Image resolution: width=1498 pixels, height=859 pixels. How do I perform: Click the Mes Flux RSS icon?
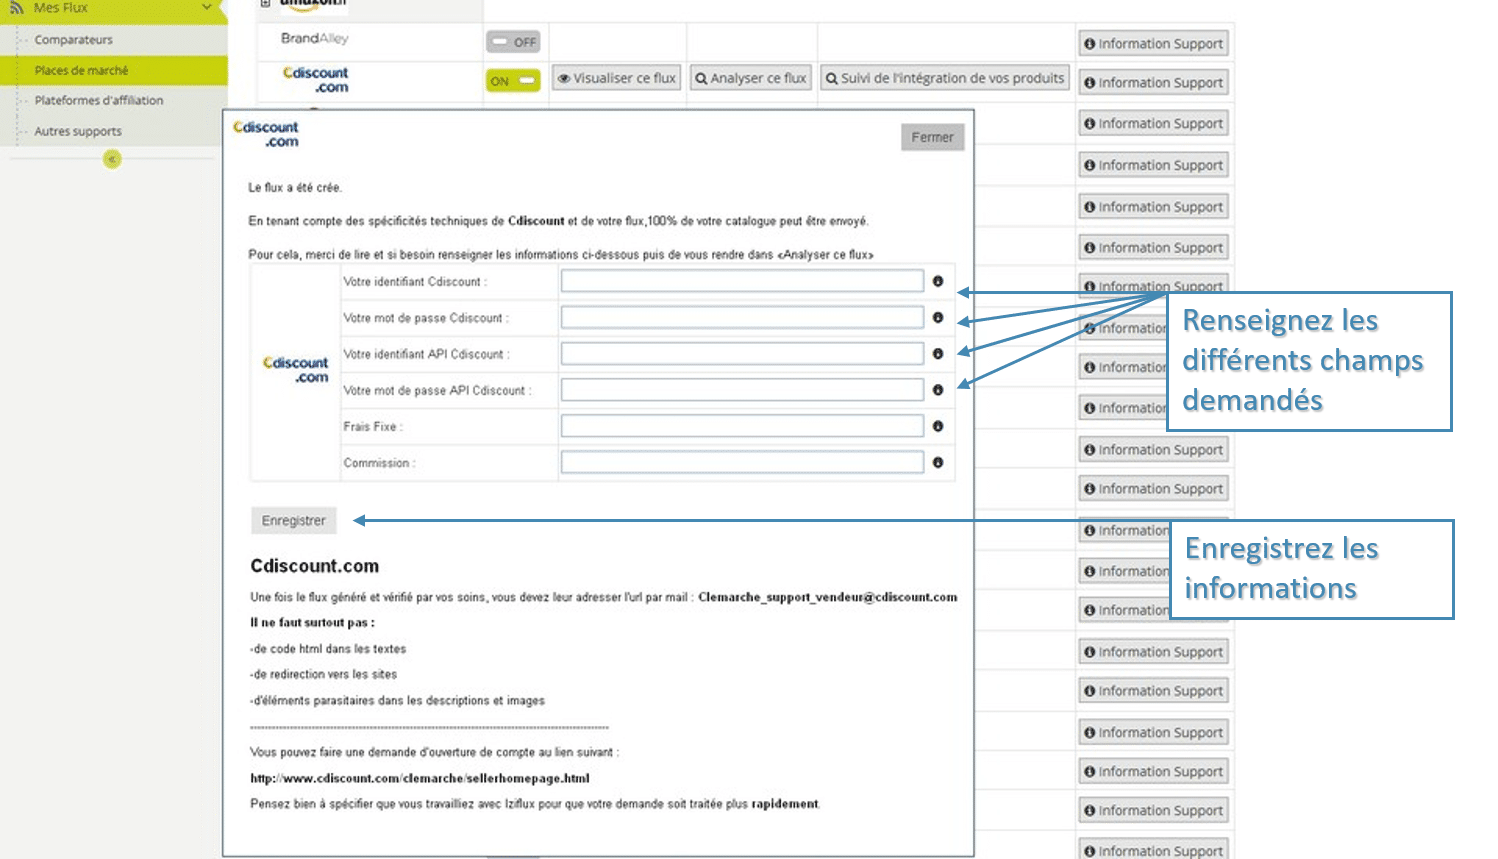pyautogui.click(x=16, y=8)
